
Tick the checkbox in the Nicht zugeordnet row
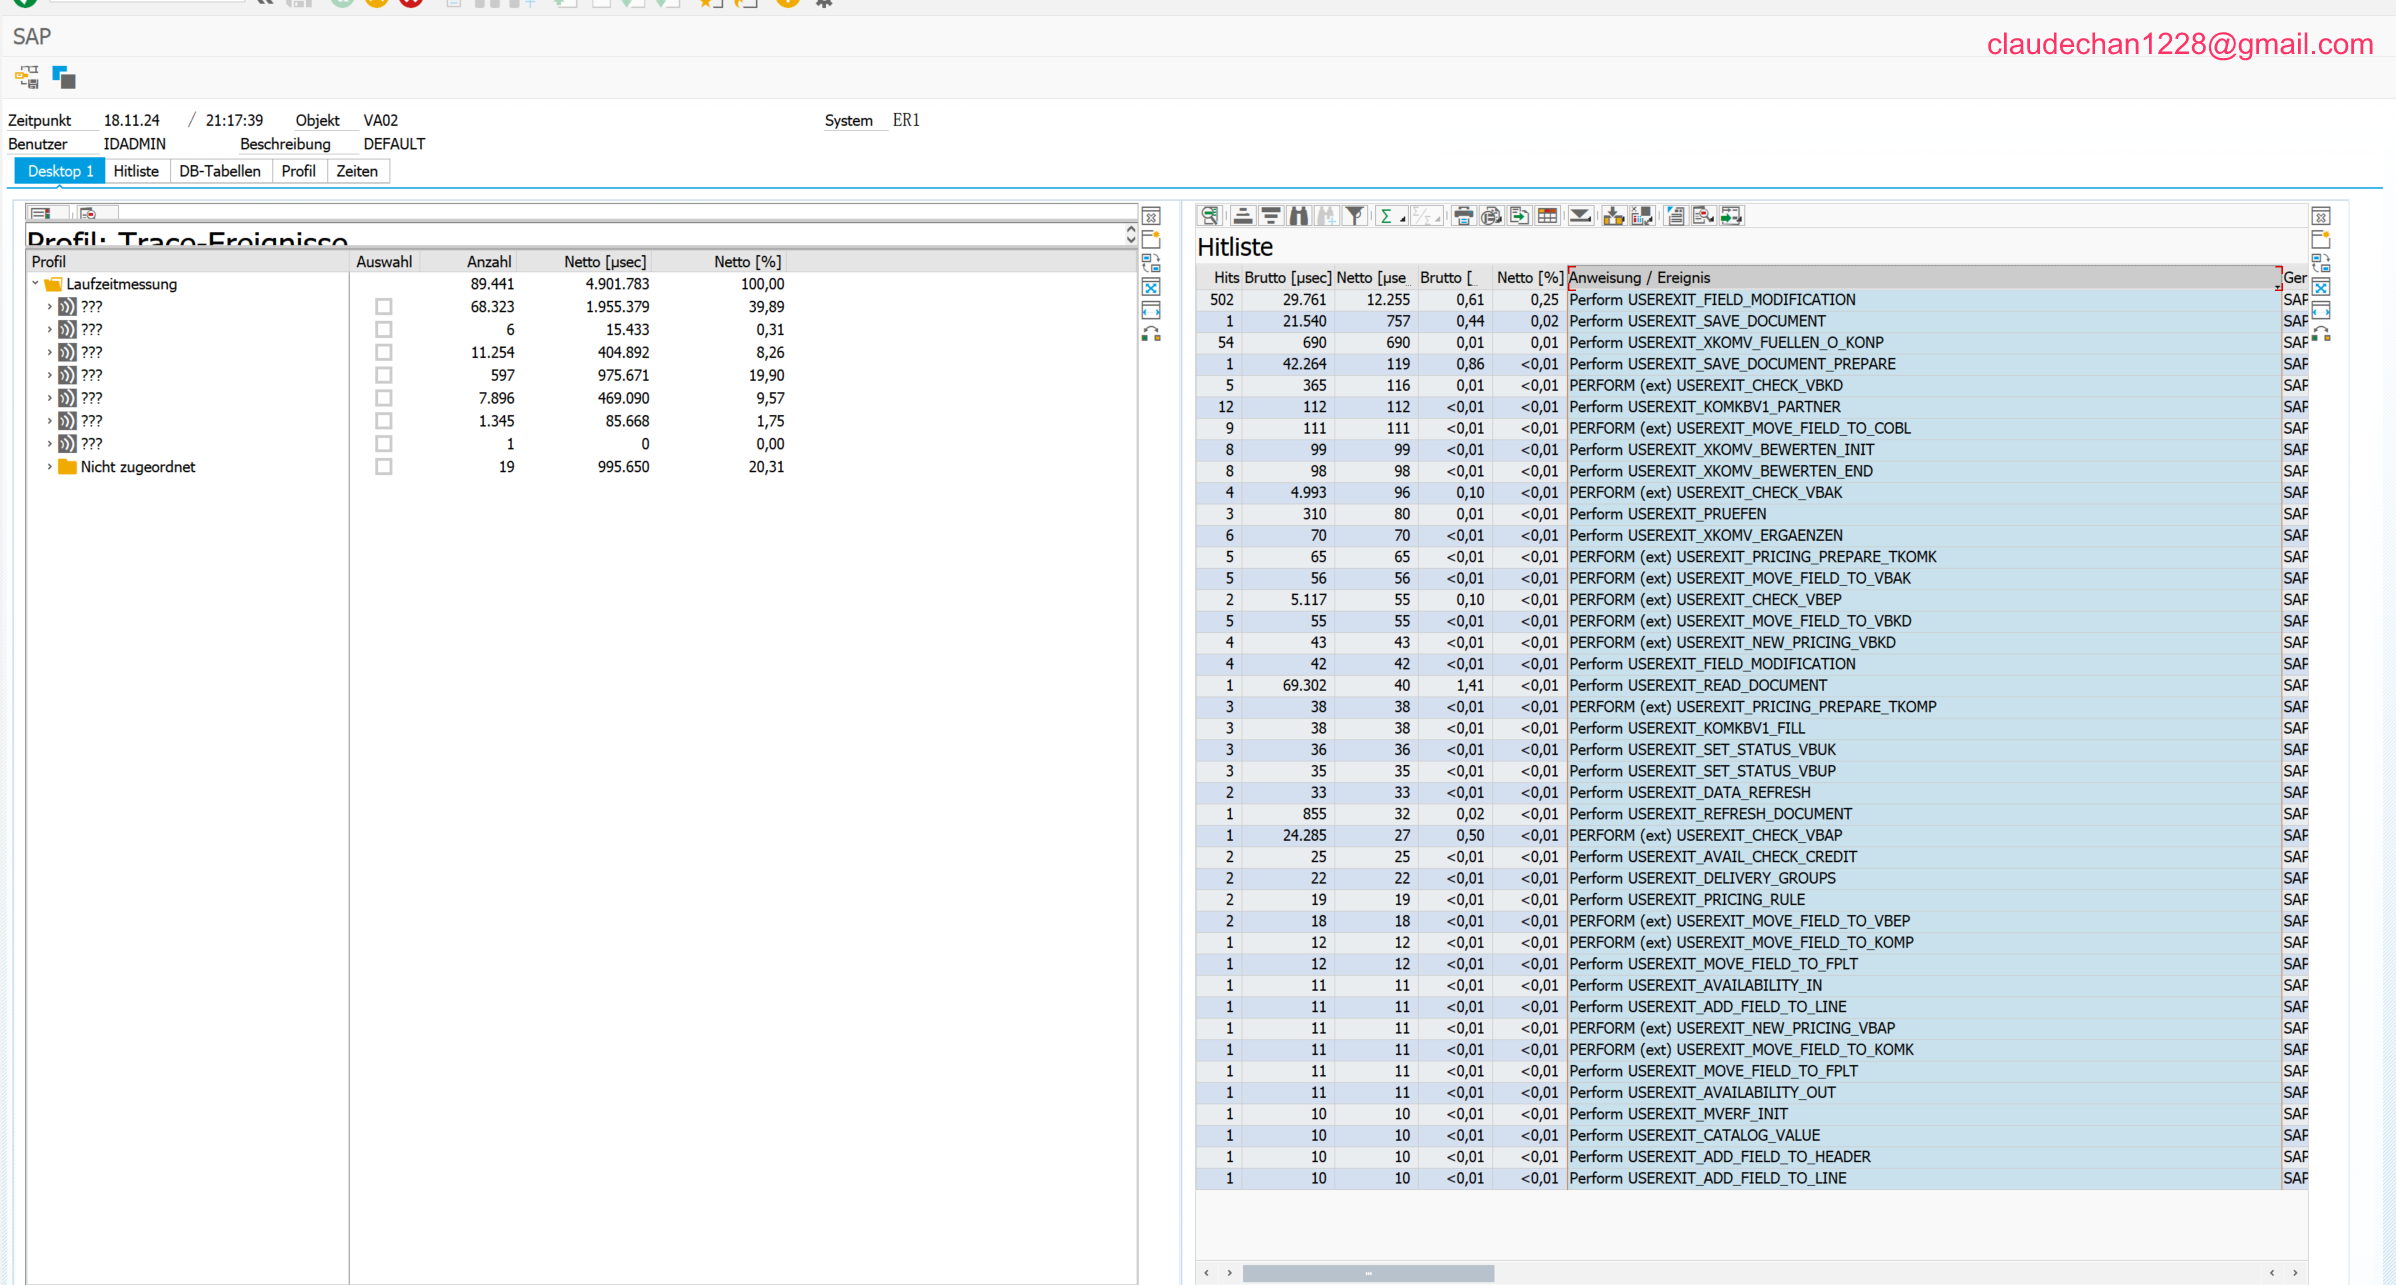coord(384,467)
